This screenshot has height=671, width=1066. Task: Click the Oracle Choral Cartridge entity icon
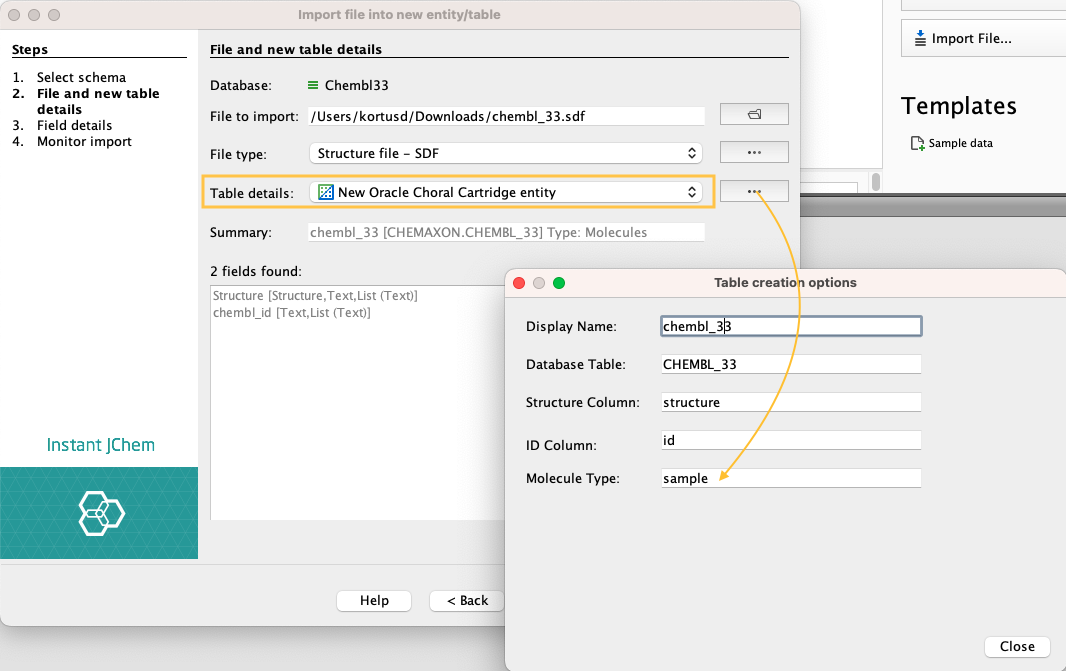[x=325, y=191]
